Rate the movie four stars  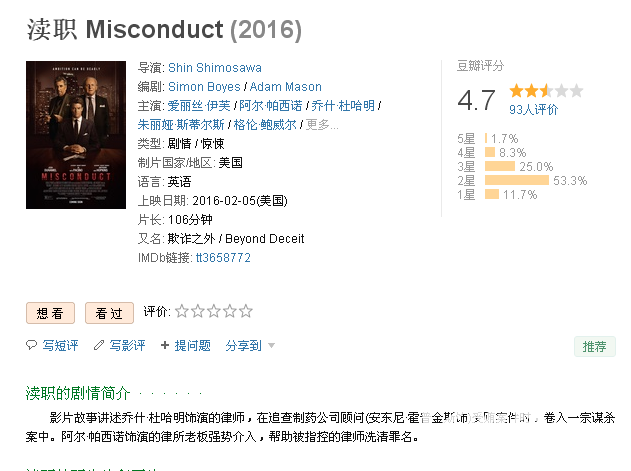[x=230, y=311]
